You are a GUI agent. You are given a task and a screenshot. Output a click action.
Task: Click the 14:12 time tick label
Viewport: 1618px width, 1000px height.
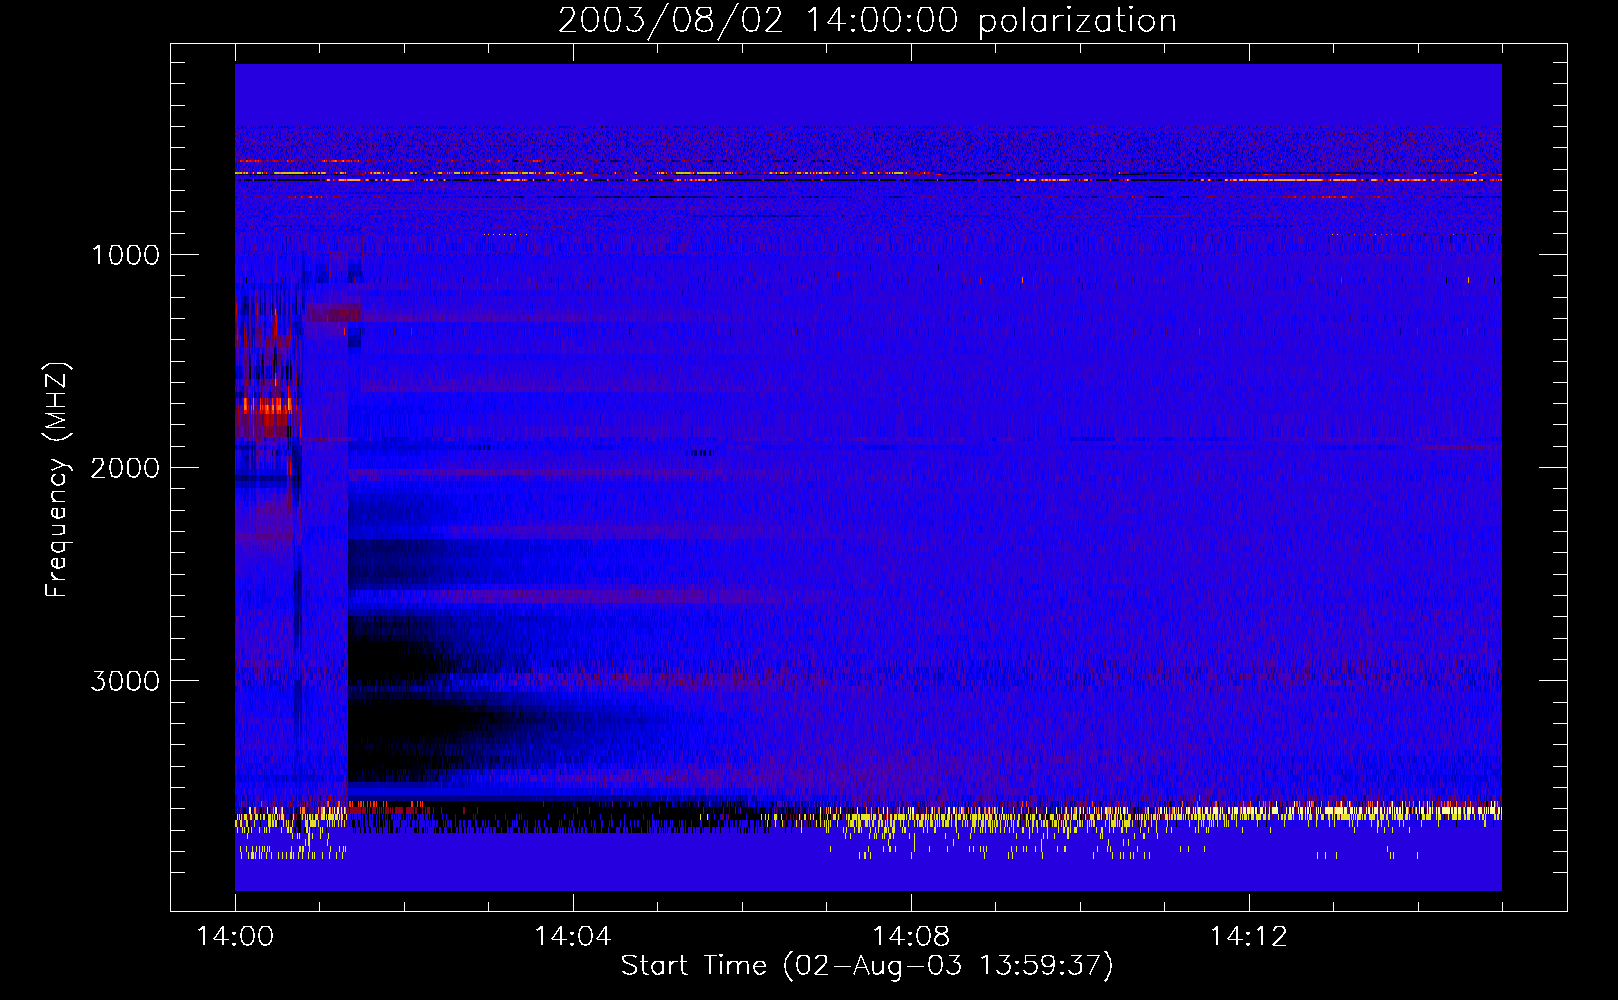pyautogui.click(x=1248, y=937)
